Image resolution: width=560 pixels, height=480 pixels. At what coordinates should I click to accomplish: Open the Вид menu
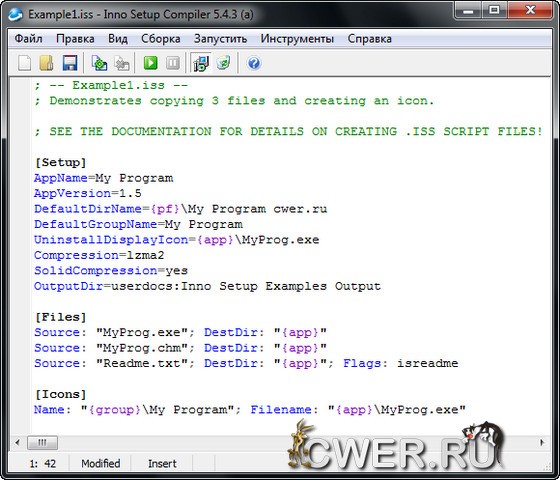pyautogui.click(x=118, y=39)
